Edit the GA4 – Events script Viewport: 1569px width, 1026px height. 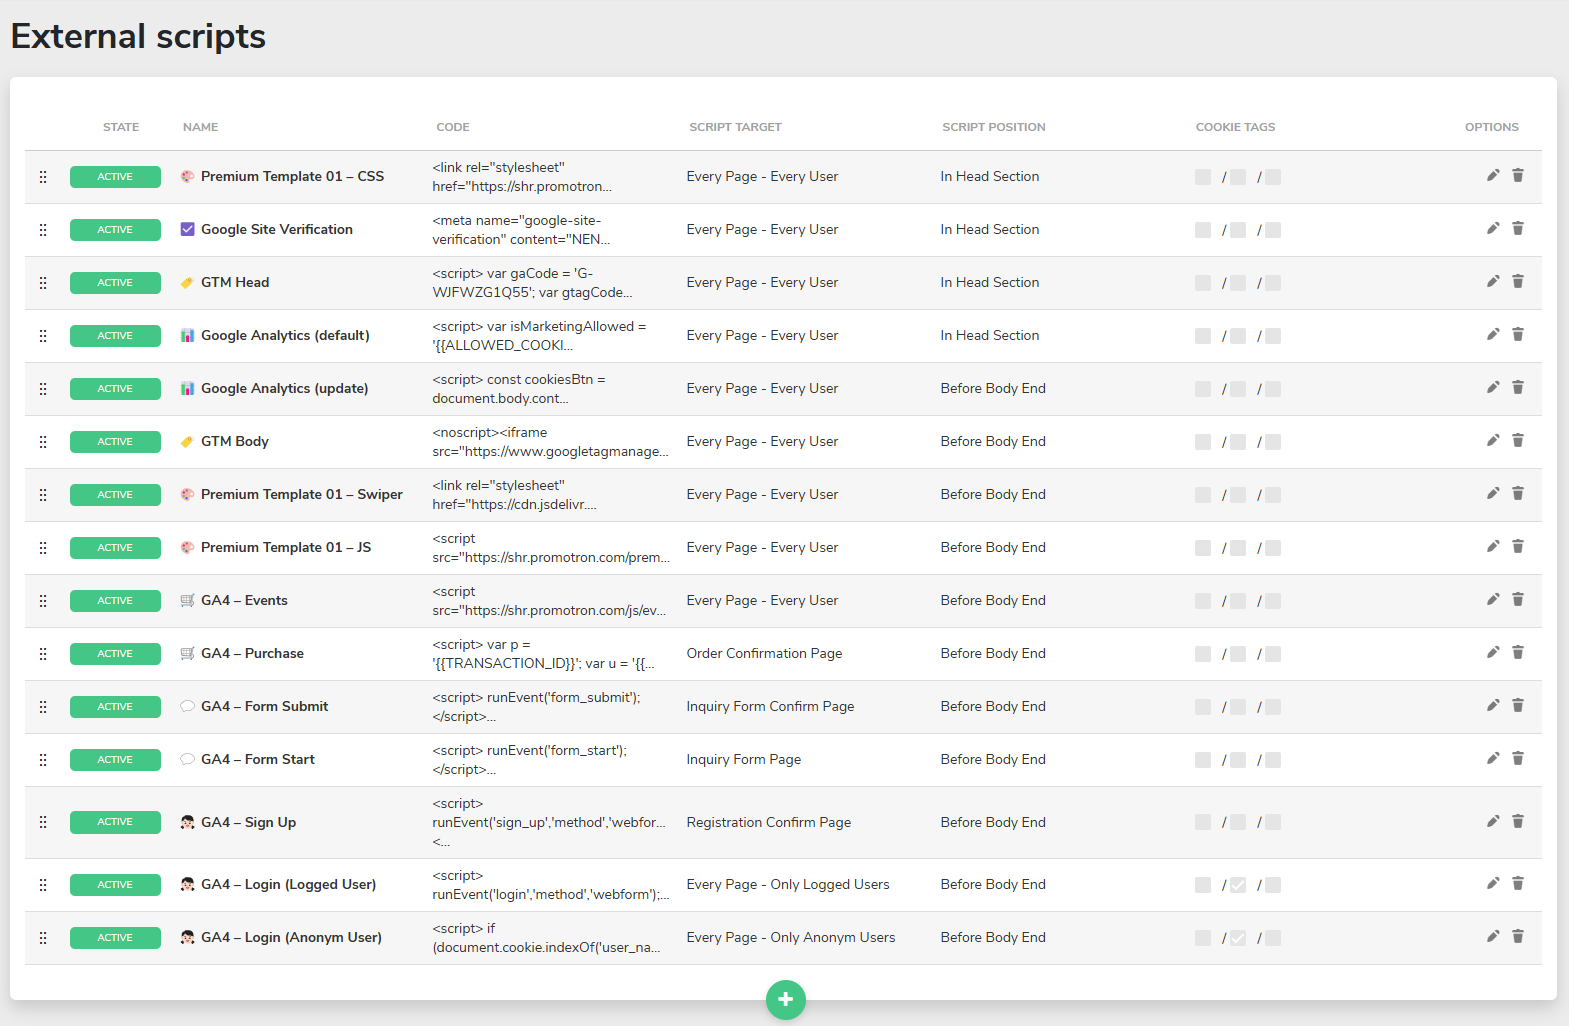(x=1493, y=599)
